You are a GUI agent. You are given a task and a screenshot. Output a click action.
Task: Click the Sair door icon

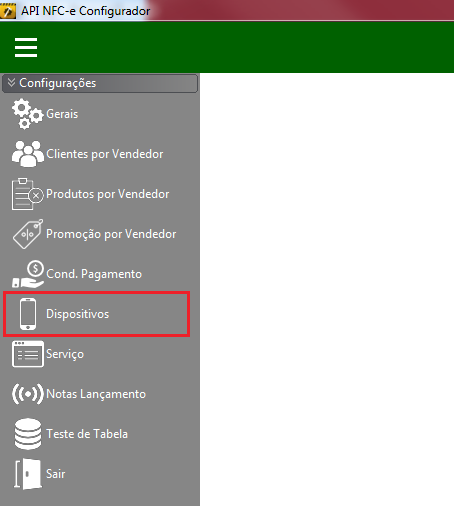pos(28,474)
